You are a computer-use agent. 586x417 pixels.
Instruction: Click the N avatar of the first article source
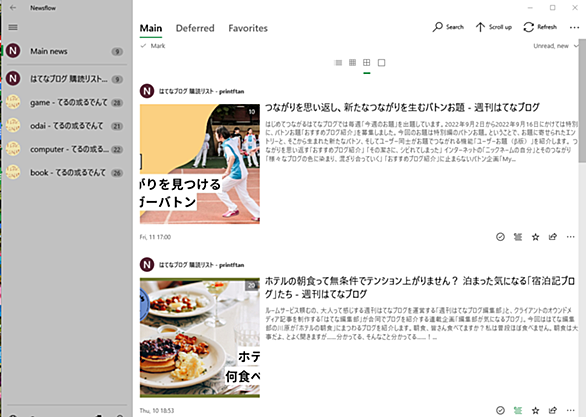(147, 91)
